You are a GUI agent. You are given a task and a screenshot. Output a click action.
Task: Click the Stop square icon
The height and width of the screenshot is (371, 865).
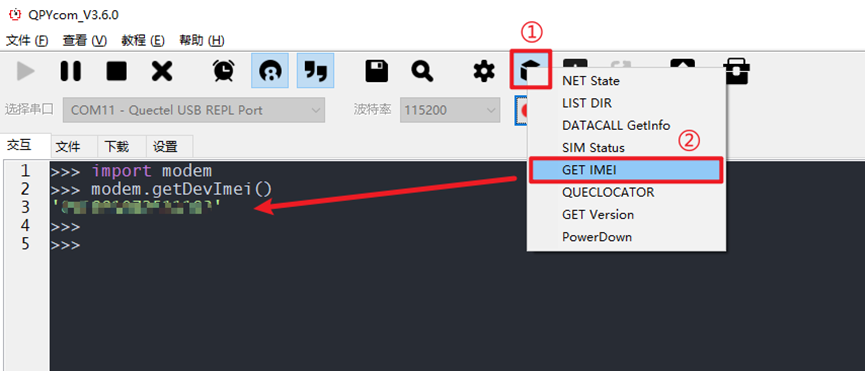116,71
